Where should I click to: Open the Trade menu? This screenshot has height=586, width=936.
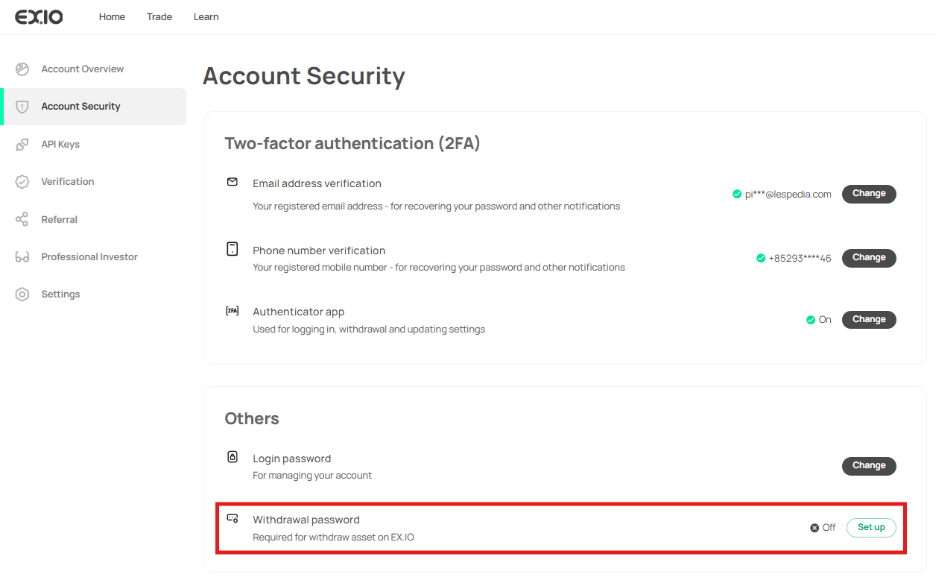point(159,17)
